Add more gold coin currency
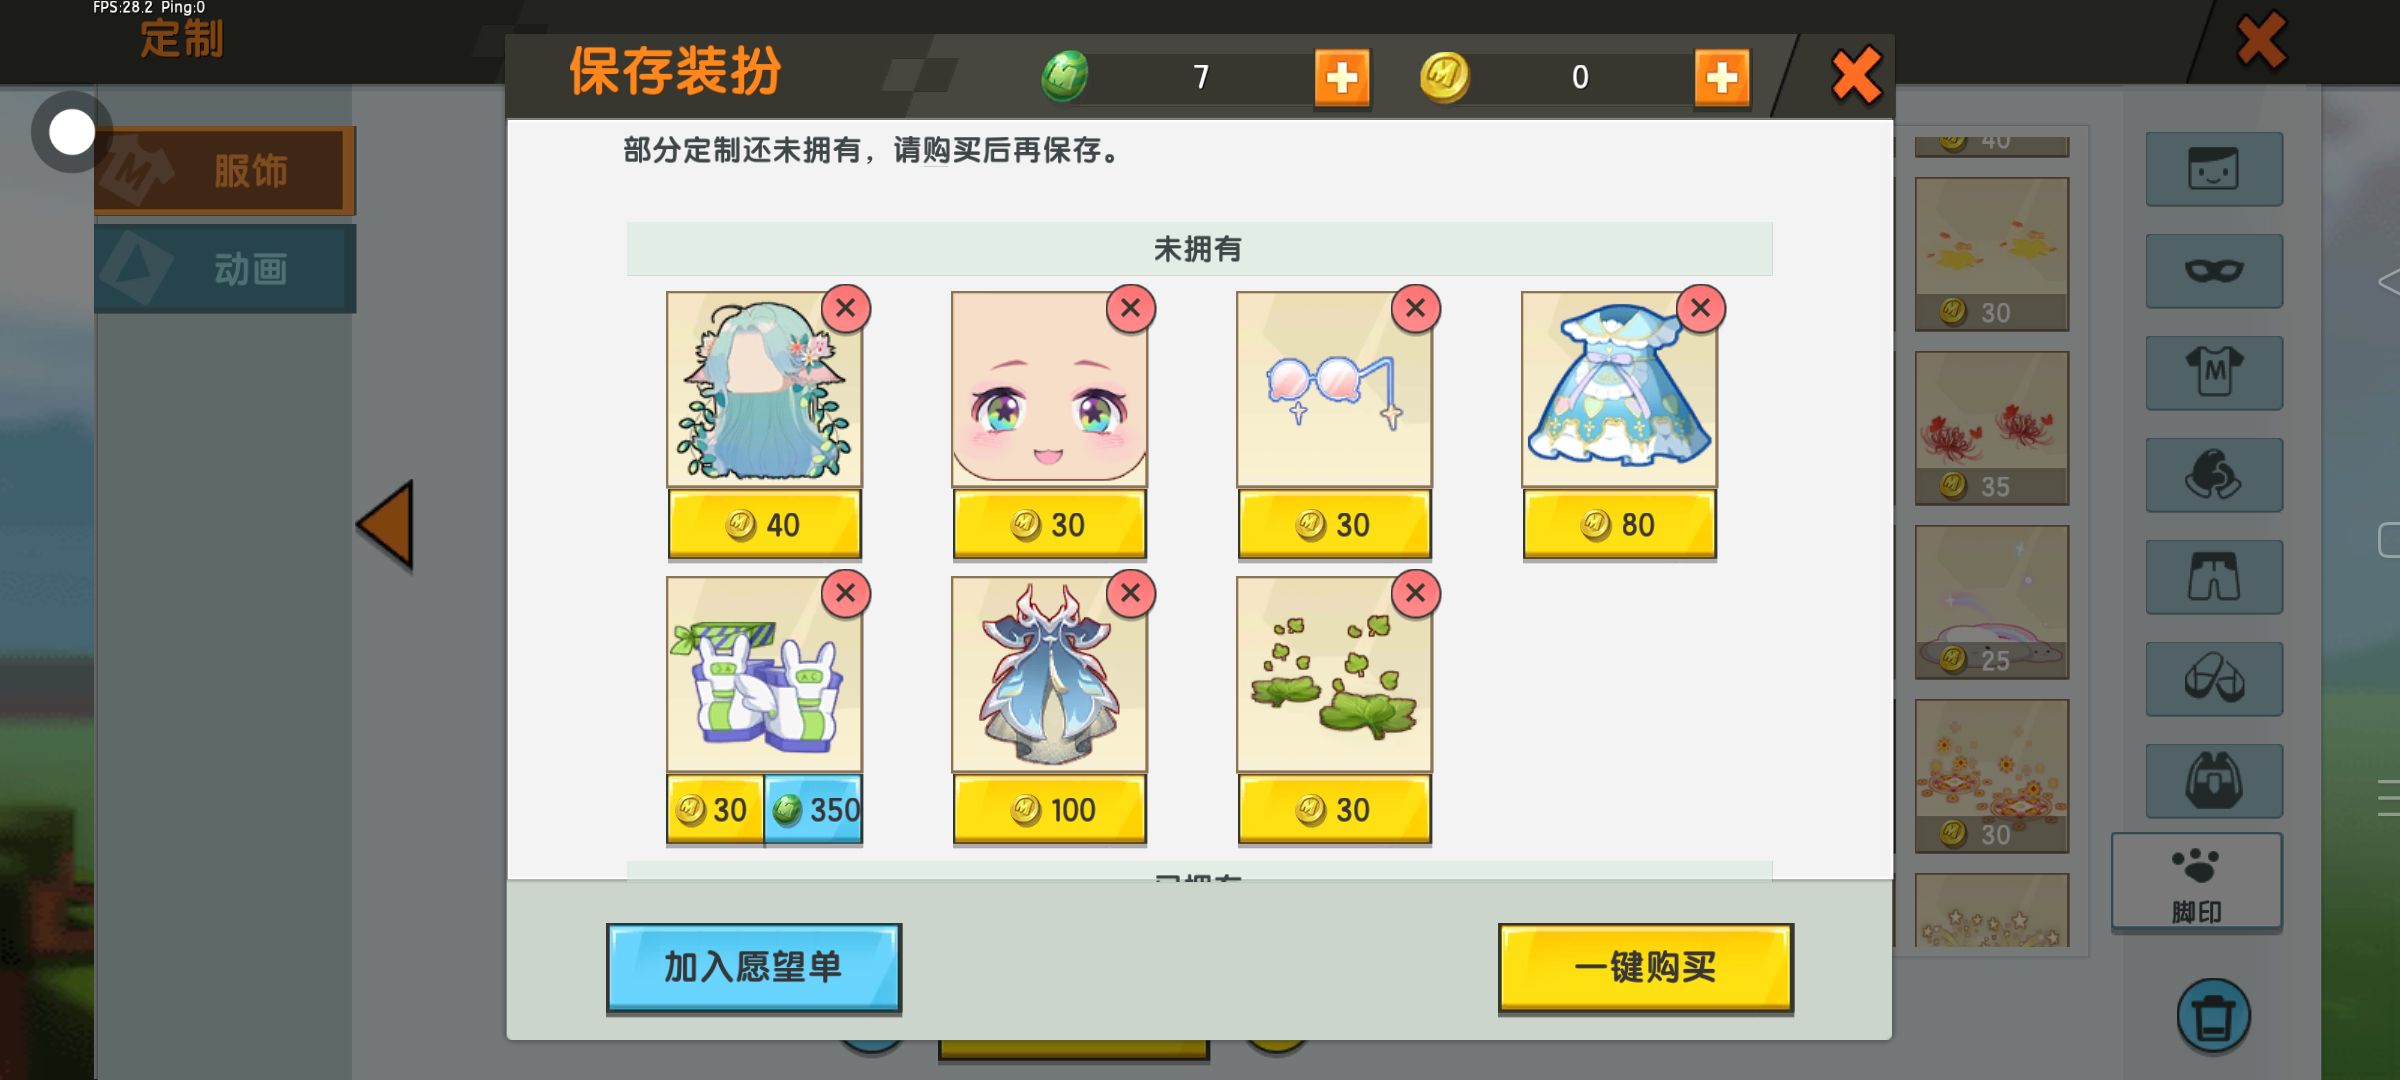This screenshot has width=2400, height=1080. 1722,77
